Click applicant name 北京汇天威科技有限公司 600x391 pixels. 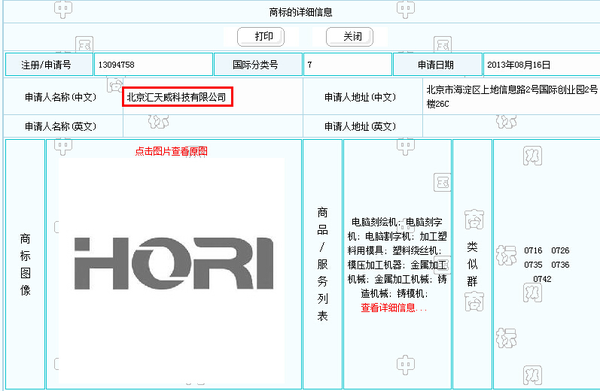177,97
